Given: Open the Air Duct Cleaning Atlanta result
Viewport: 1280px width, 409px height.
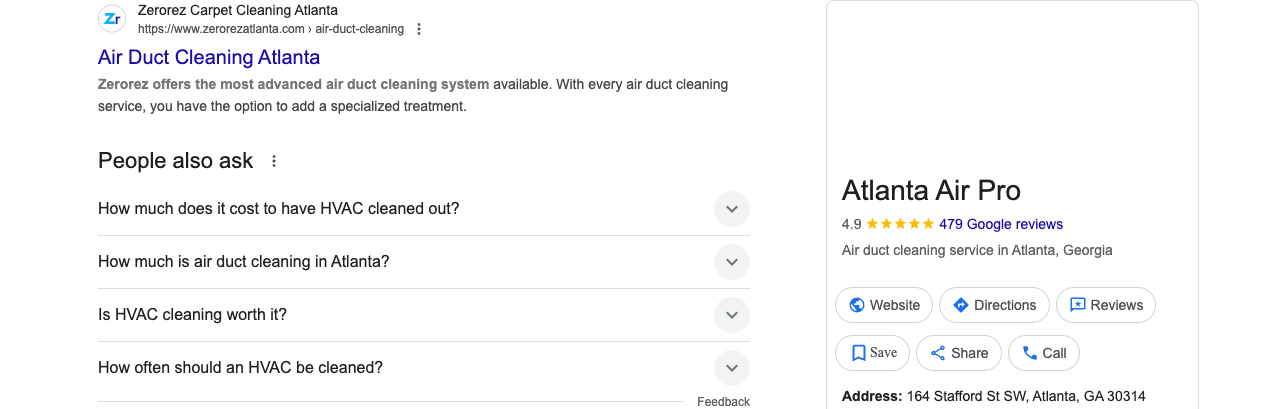Looking at the screenshot, I should 209,57.
